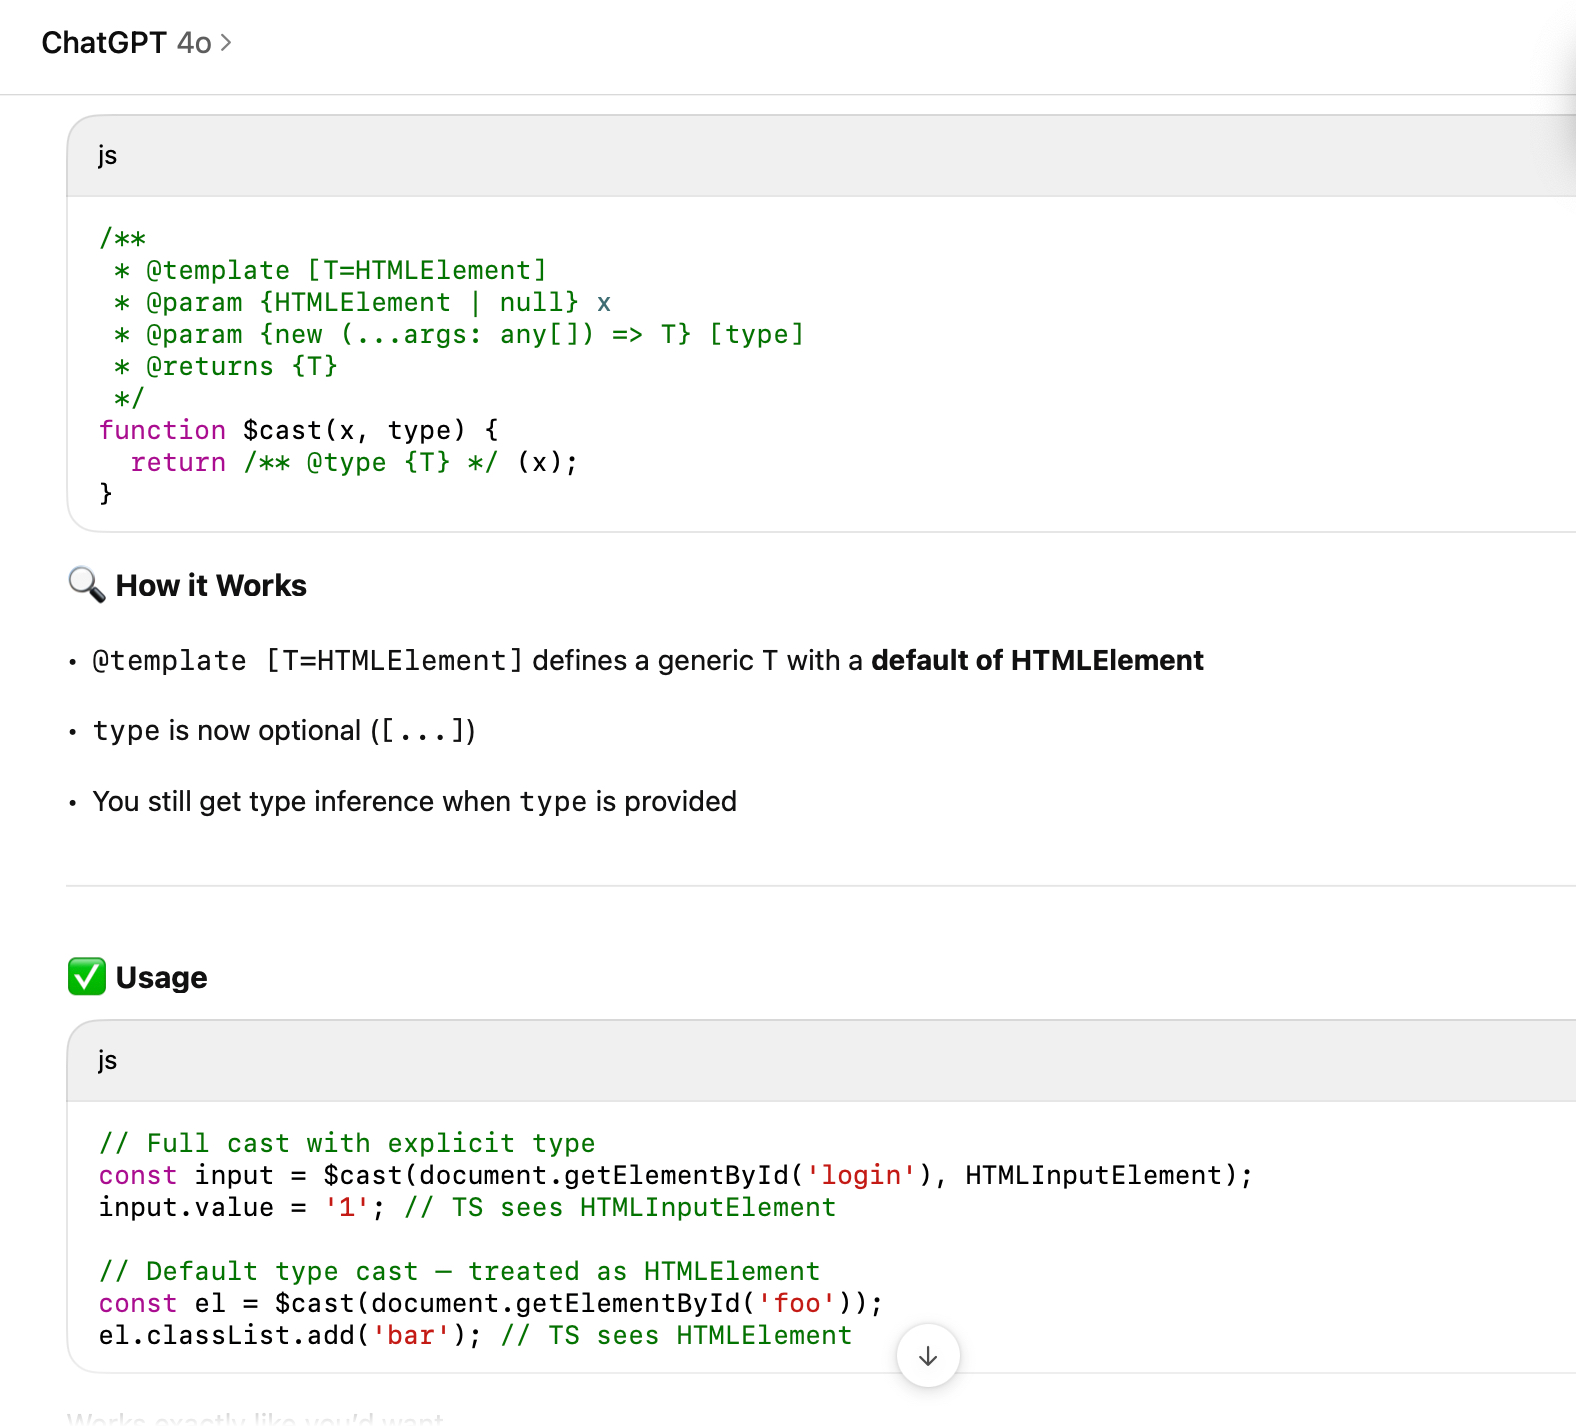Click inline code @template [T=HTMLElement] in bullet

point(307,661)
